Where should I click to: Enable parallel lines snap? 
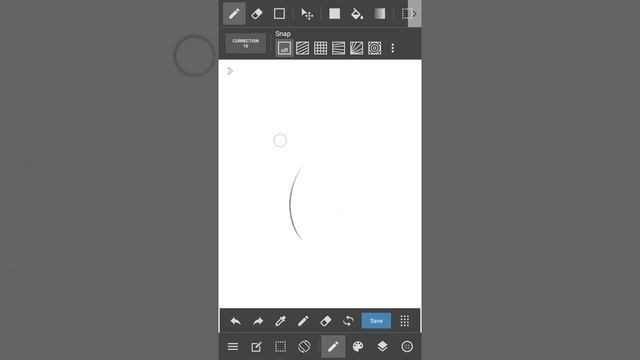point(302,48)
